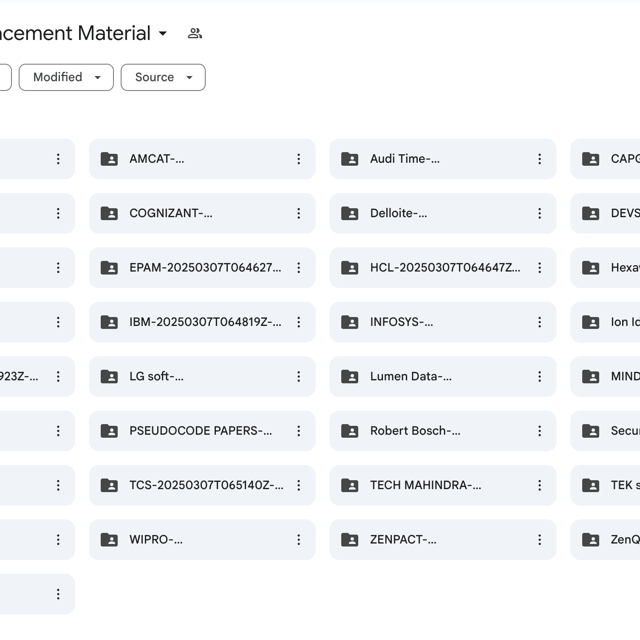
Task: Select the Audi Time shared folder icon
Action: coord(350,159)
